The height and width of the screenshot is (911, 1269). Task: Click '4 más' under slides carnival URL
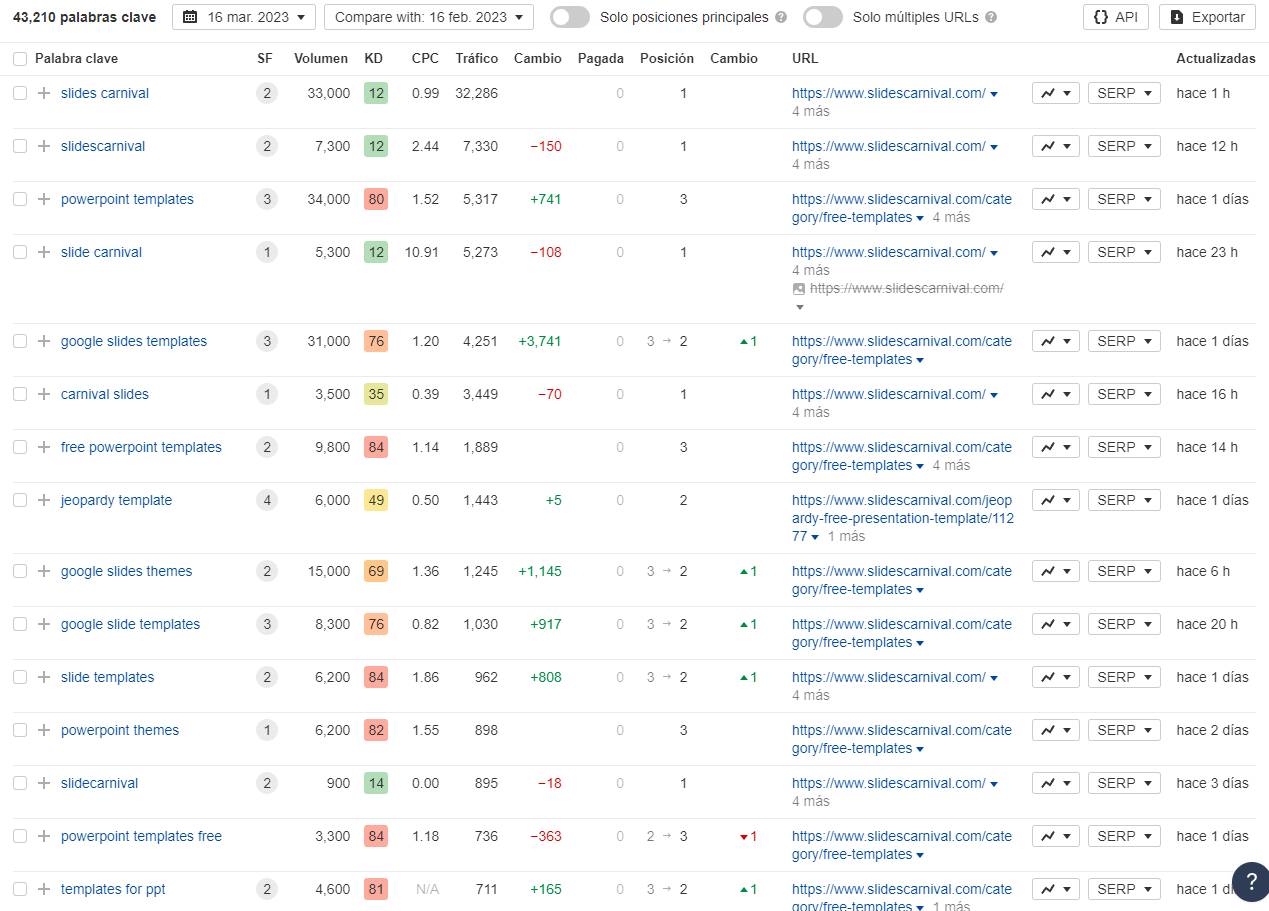pyautogui.click(x=811, y=111)
